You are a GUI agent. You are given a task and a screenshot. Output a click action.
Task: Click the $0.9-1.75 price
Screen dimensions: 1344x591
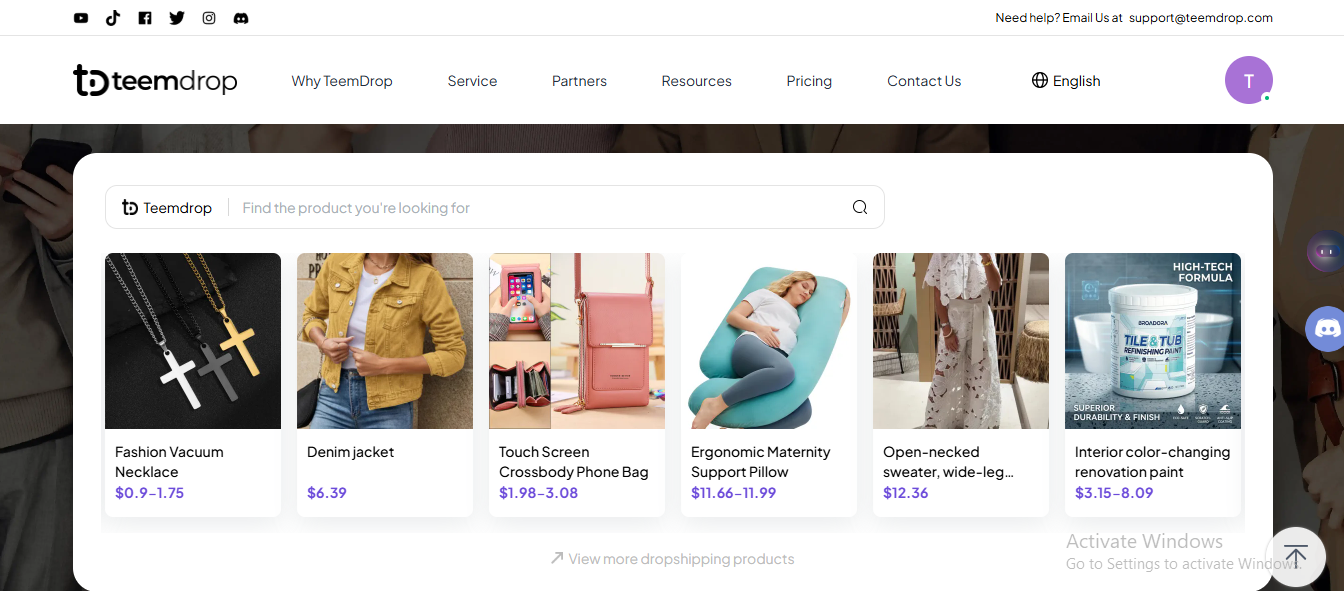[150, 493]
